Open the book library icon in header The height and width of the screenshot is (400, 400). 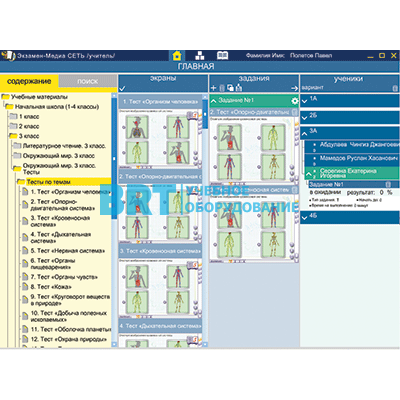(x=222, y=55)
